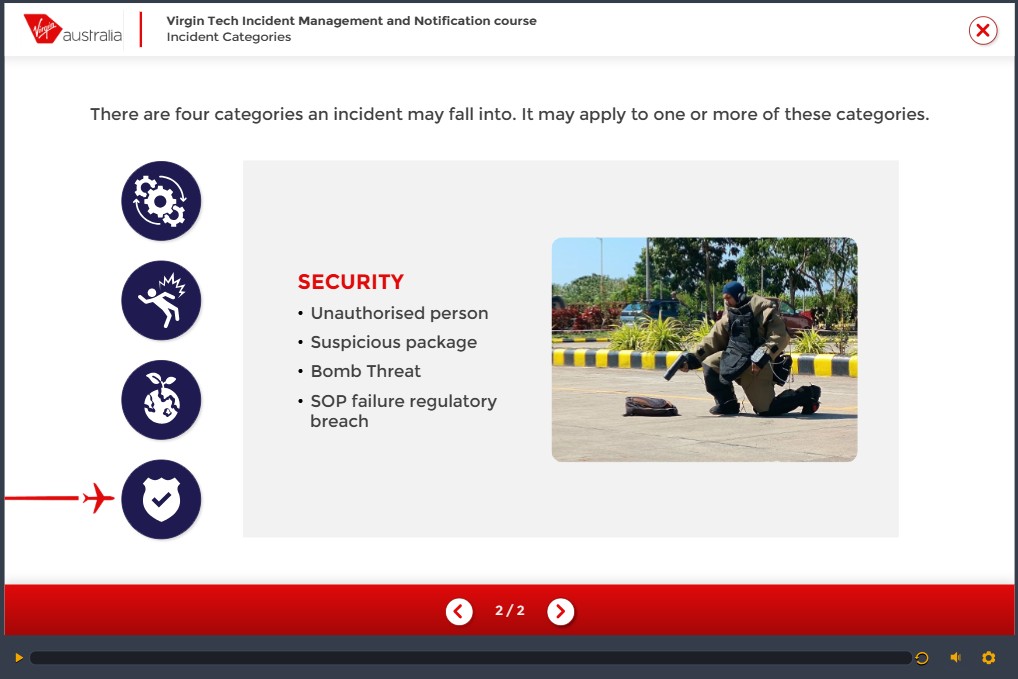Screen dimensions: 1018x679
Task: Go to the next slide arrow
Action: point(560,611)
